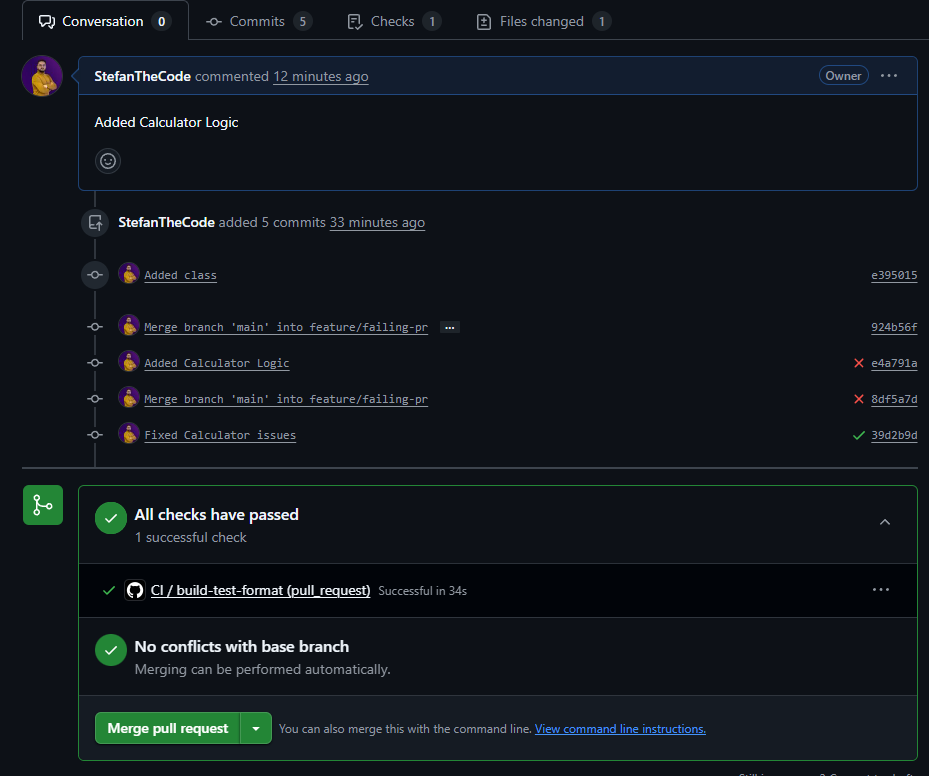Viewport: 929px width, 776px height.
Task: Click red X status on commit 8df5a7d
Action: [858, 399]
